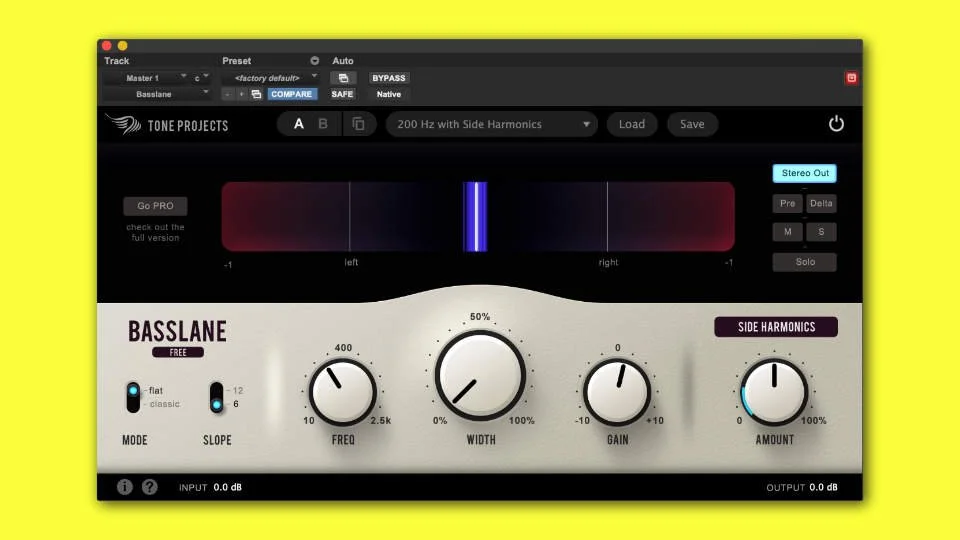Click the Auto header label
The height and width of the screenshot is (540, 960).
(x=343, y=61)
